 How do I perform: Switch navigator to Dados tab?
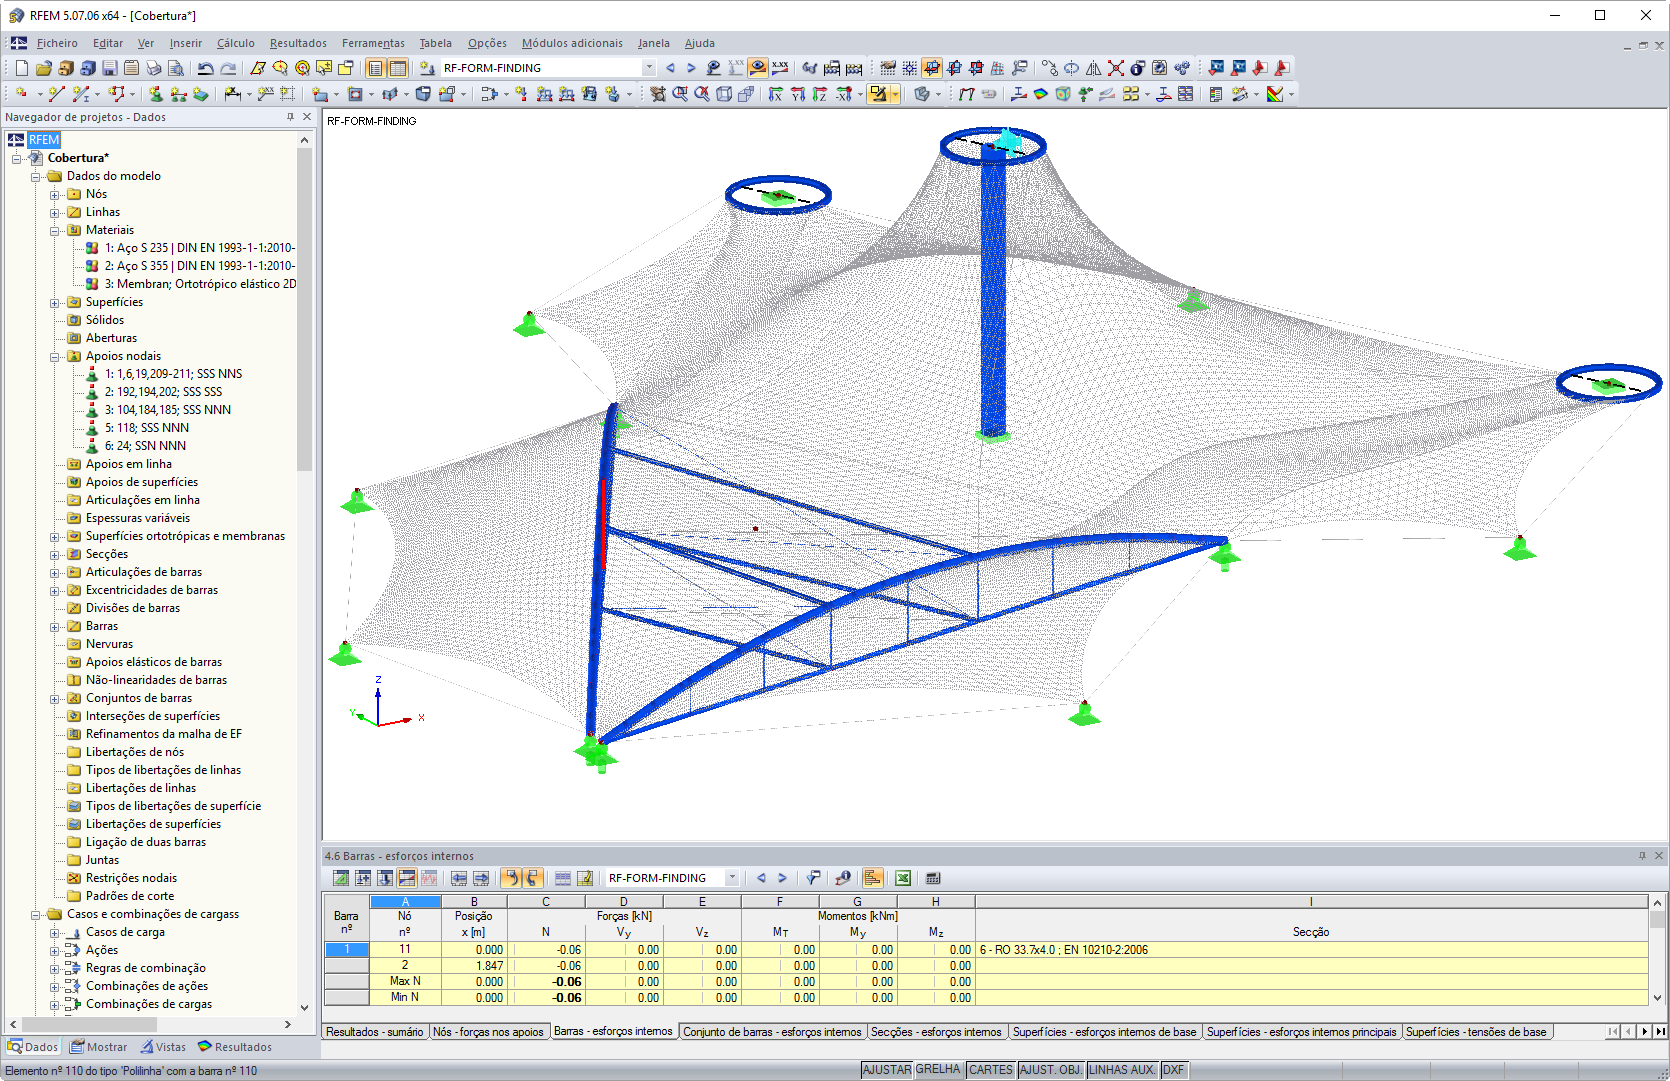click(x=33, y=1047)
